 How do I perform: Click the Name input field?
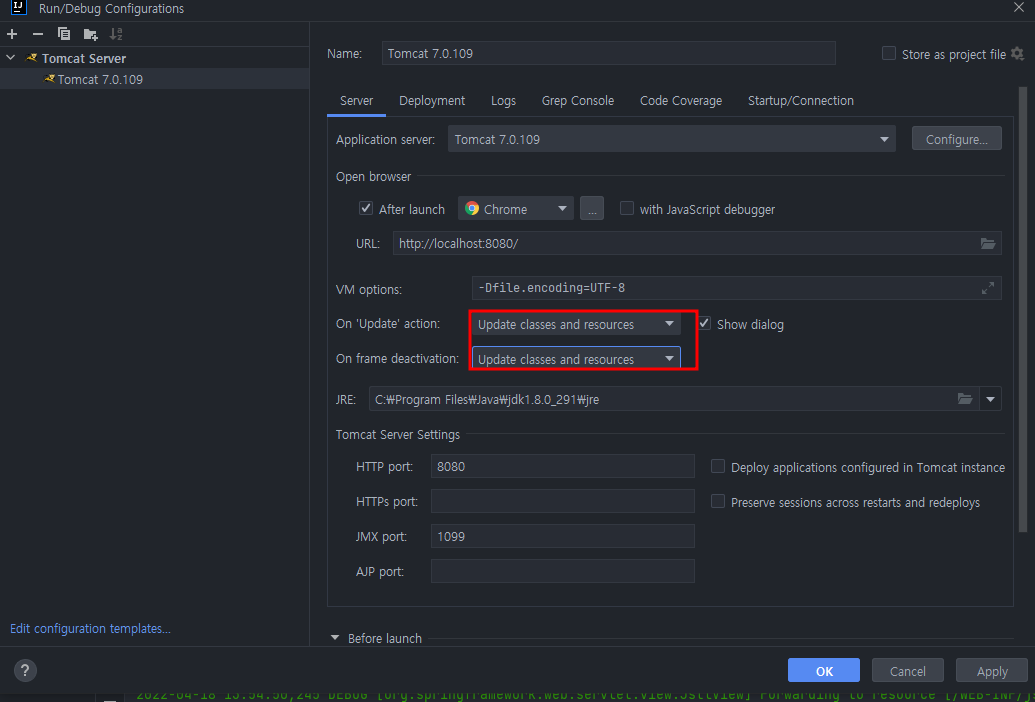609,53
